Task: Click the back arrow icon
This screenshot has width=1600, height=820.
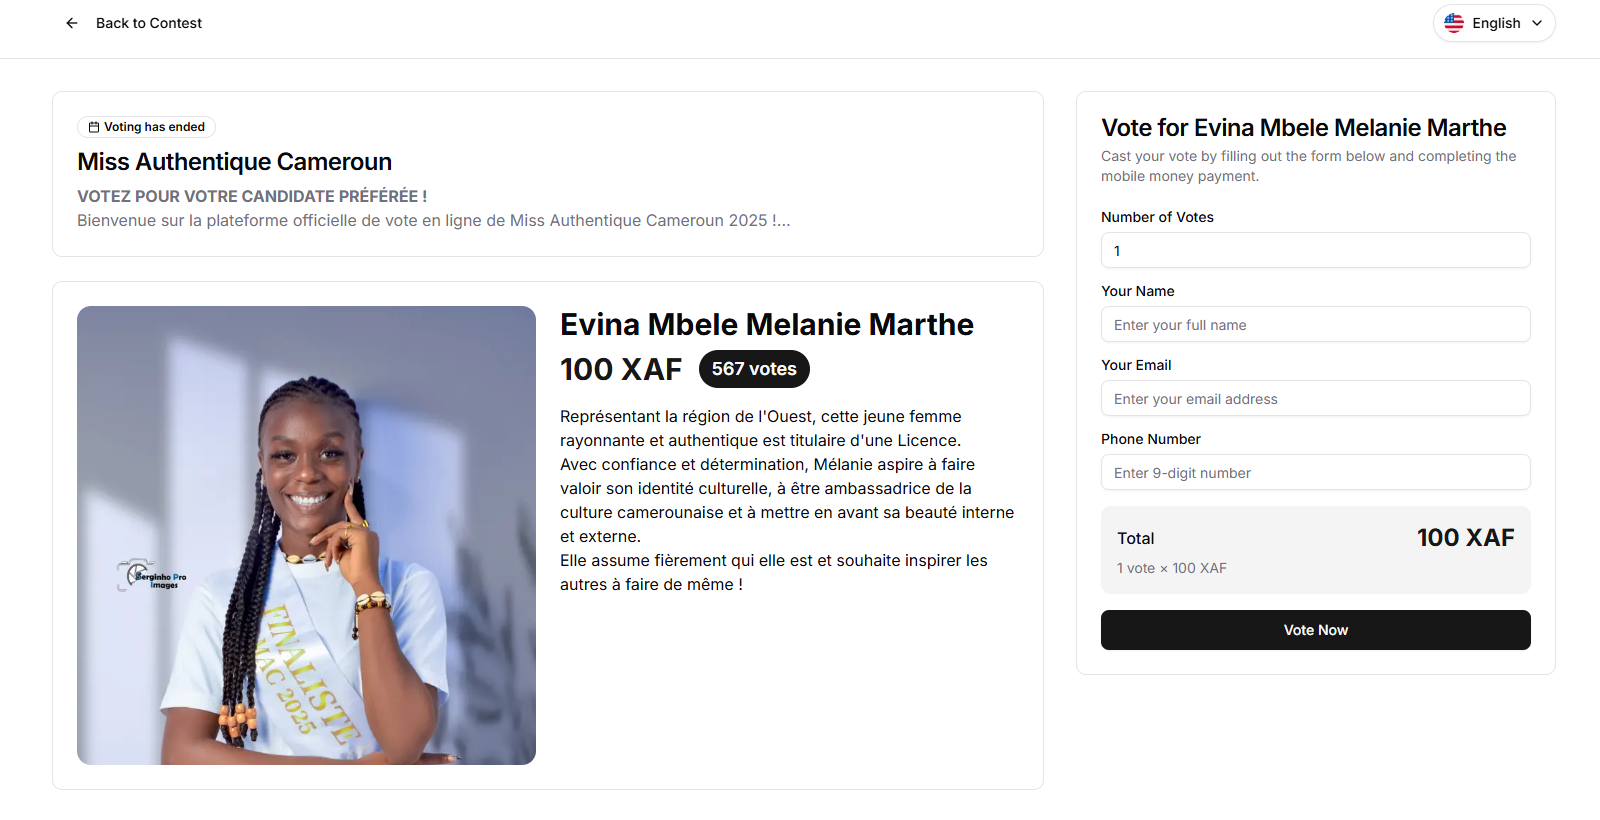Action: coord(72,23)
